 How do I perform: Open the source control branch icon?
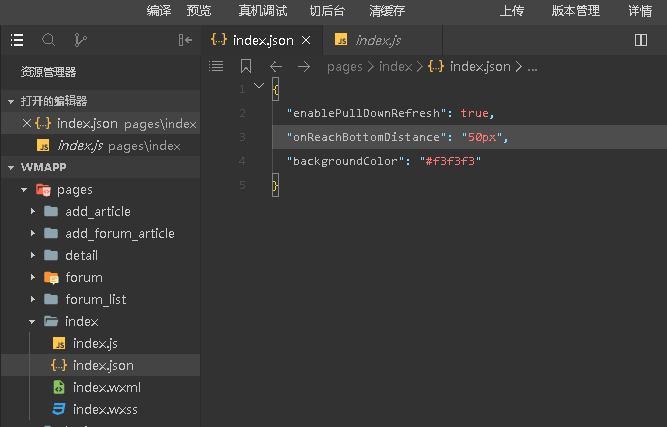80,40
